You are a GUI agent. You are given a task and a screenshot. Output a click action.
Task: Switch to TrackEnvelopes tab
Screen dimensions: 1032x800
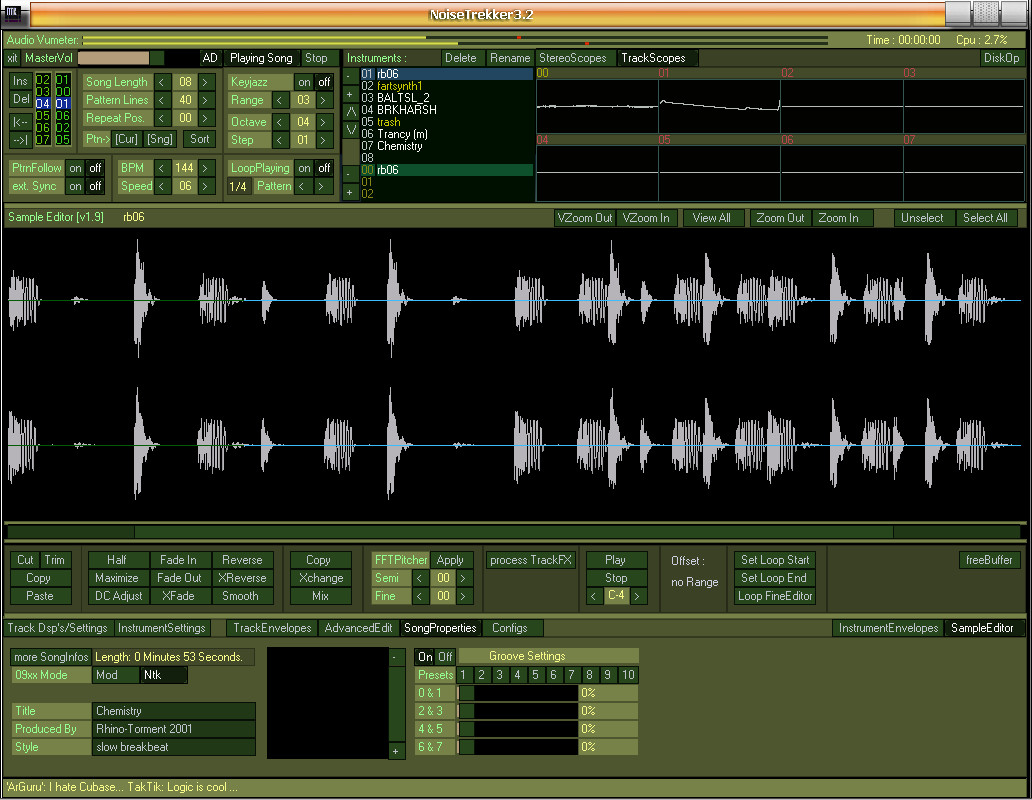[x=272, y=628]
